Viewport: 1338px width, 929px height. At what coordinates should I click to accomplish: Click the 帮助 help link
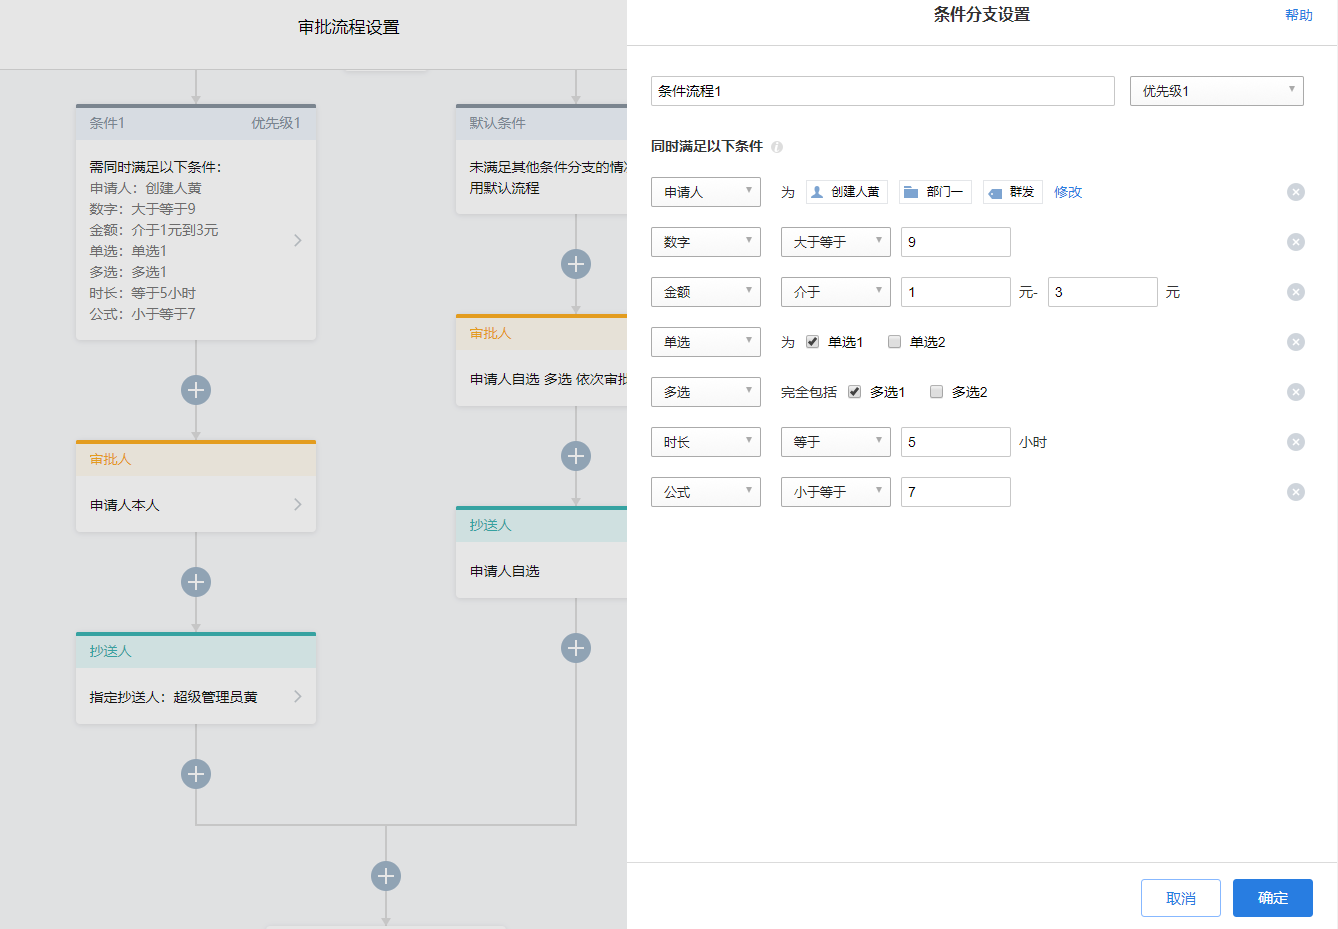click(x=1299, y=15)
